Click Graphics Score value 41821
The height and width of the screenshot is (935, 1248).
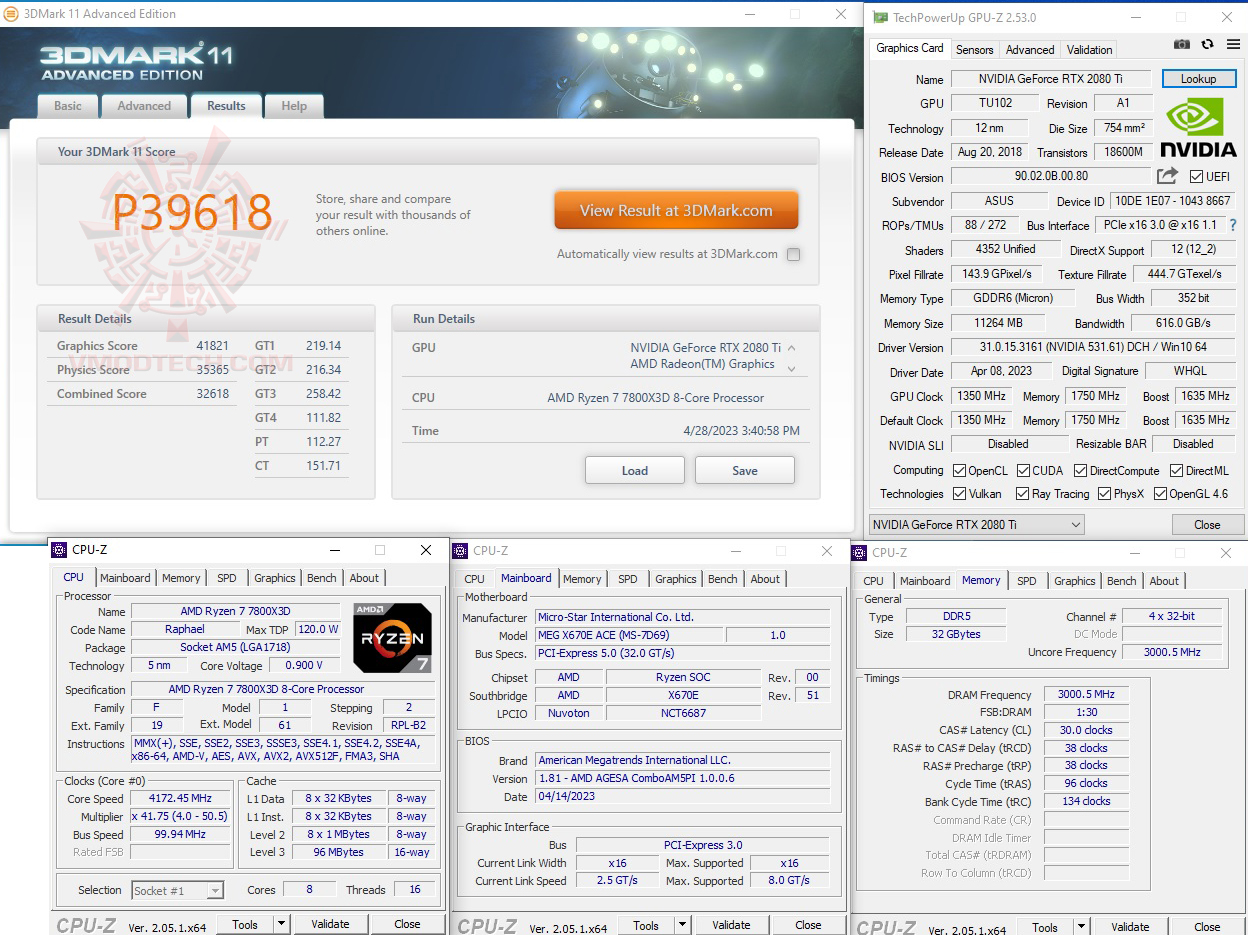pos(213,346)
